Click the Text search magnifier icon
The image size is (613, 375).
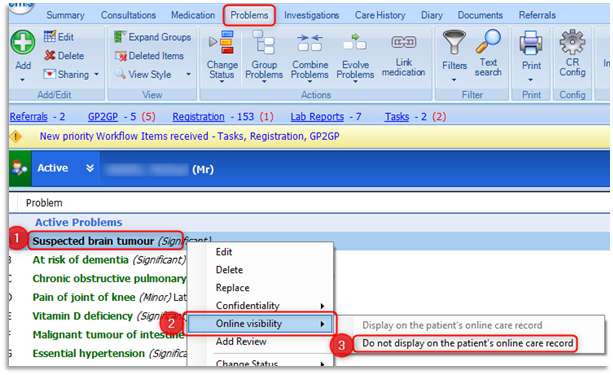[488, 41]
